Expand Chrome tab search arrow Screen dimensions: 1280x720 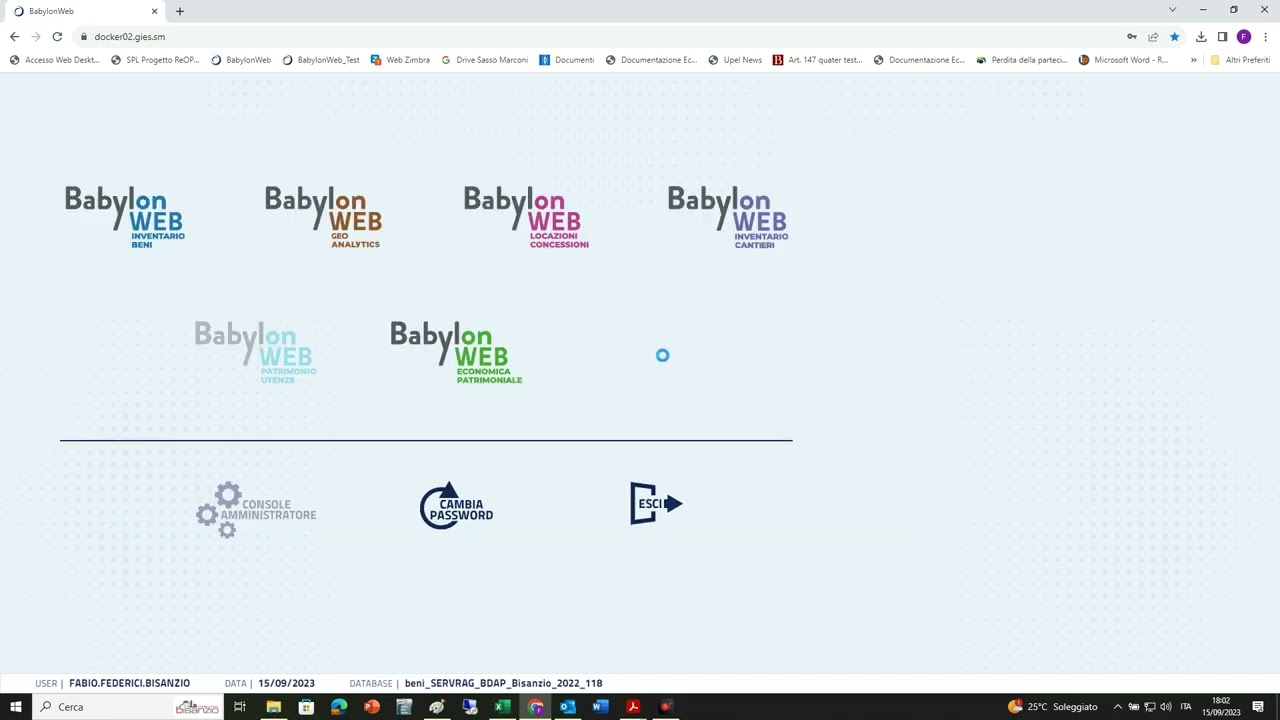tap(1172, 10)
